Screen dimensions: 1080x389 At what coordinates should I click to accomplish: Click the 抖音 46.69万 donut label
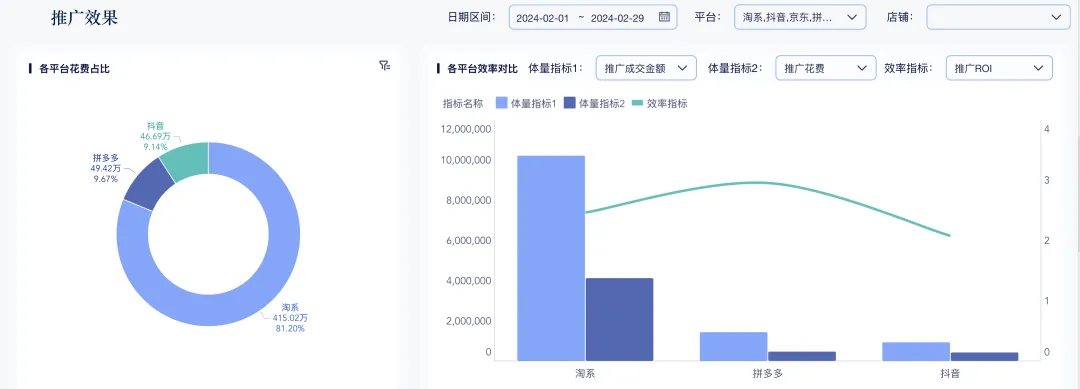155,136
